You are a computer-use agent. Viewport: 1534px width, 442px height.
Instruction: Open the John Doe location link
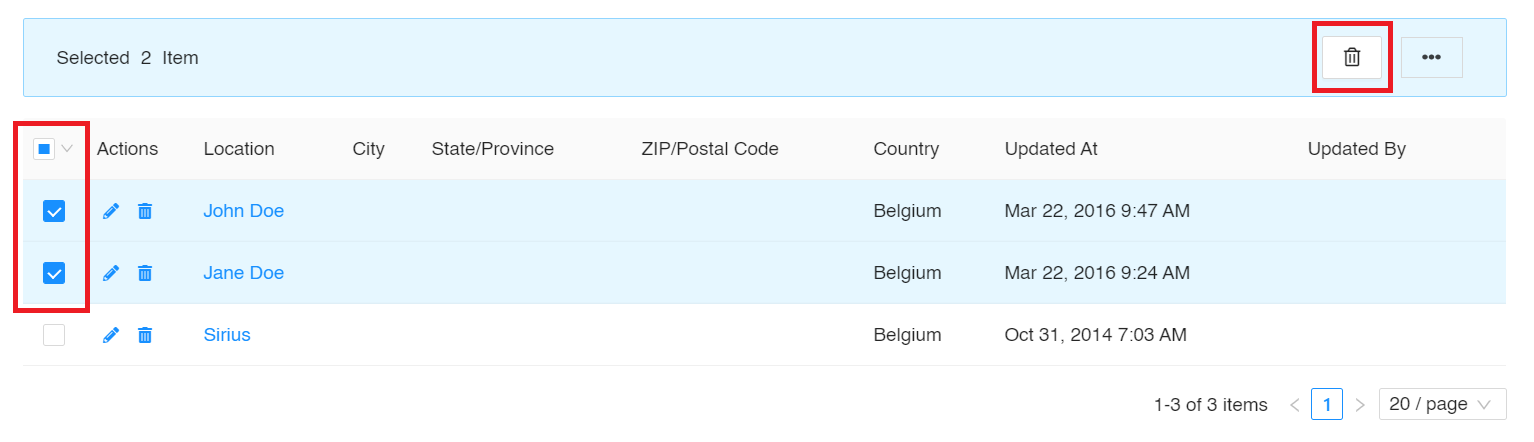[x=244, y=211]
